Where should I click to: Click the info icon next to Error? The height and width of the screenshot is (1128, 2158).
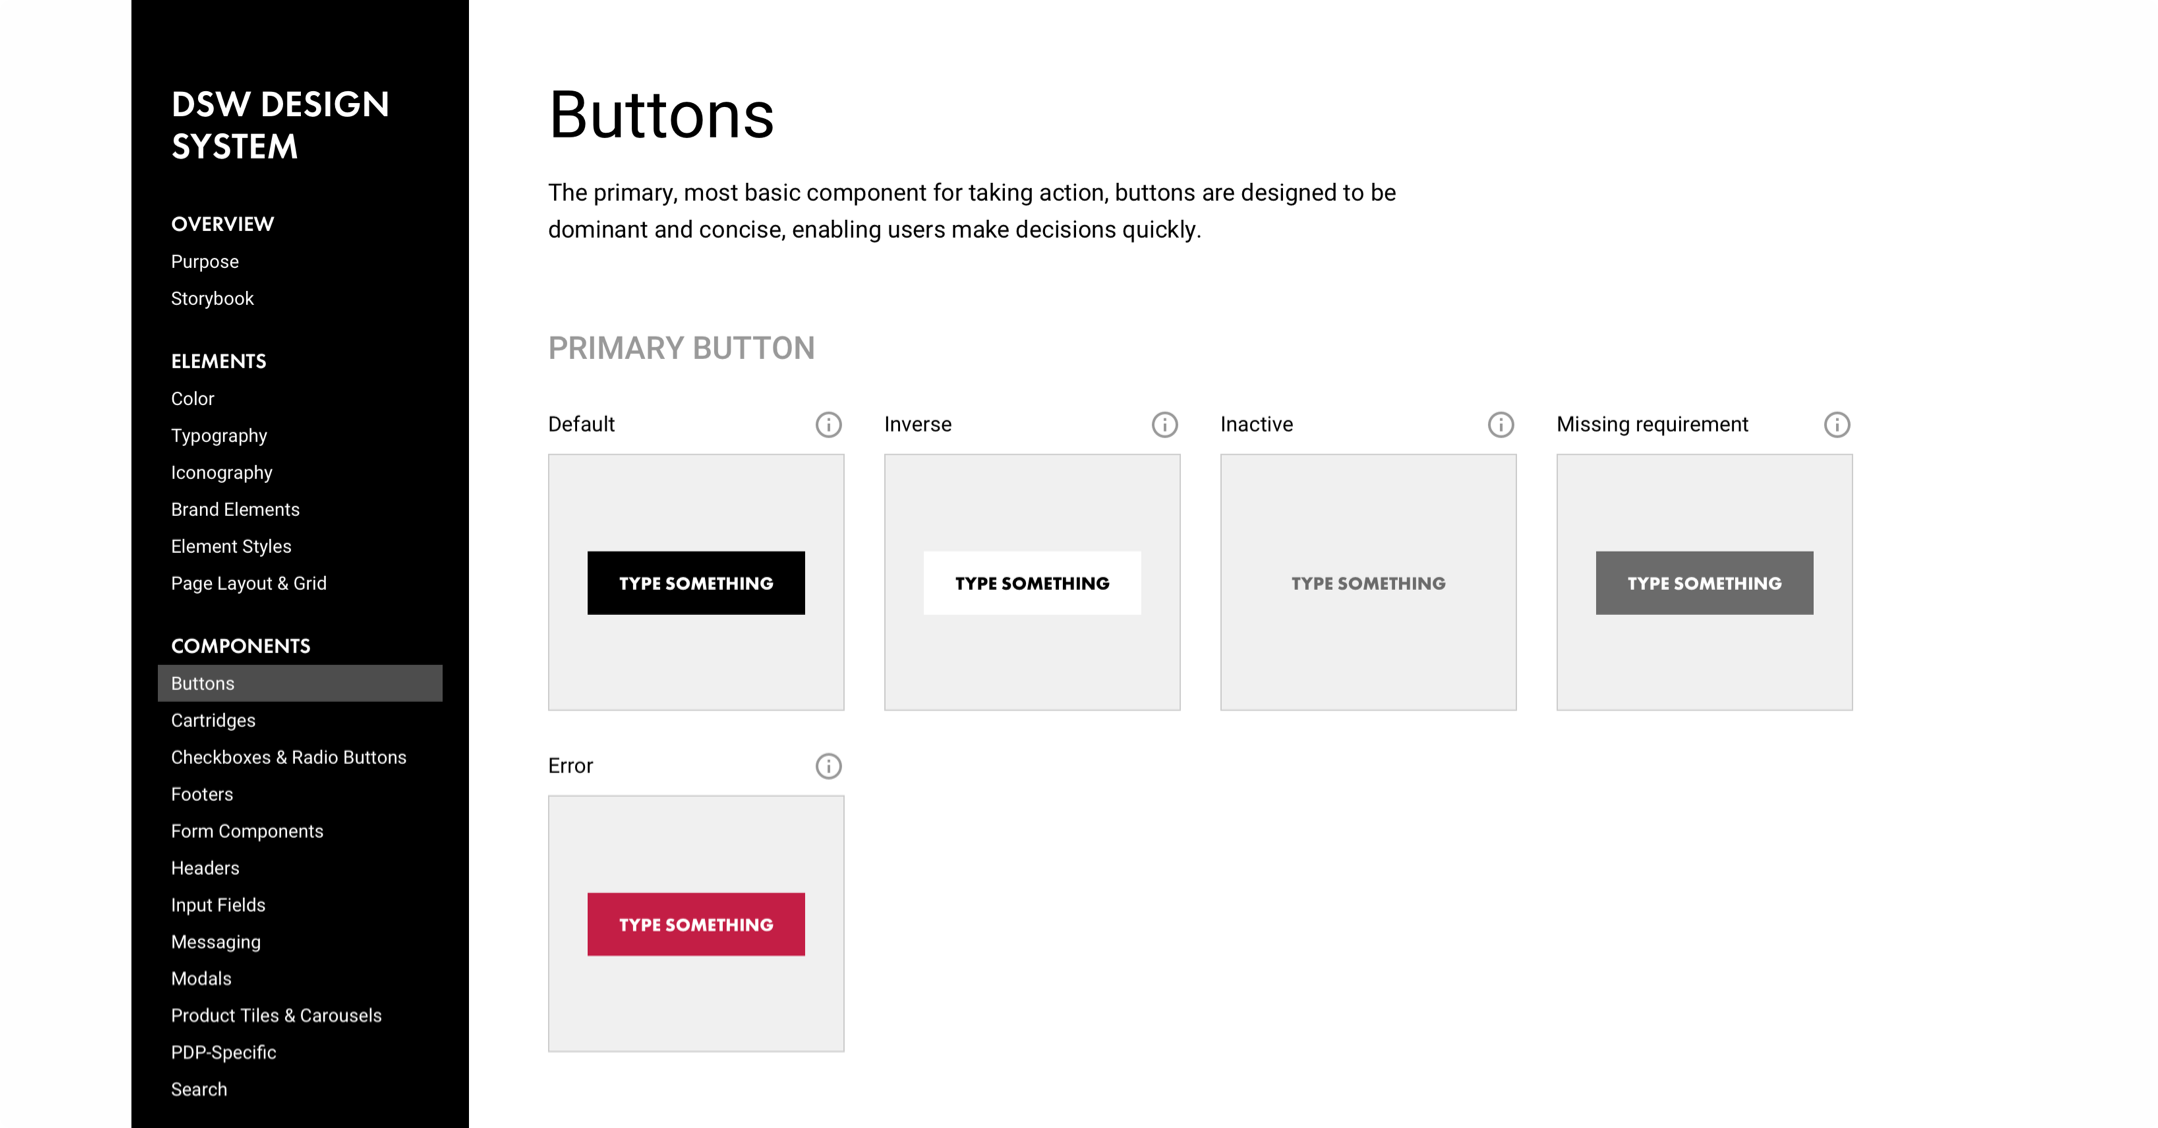(x=828, y=766)
